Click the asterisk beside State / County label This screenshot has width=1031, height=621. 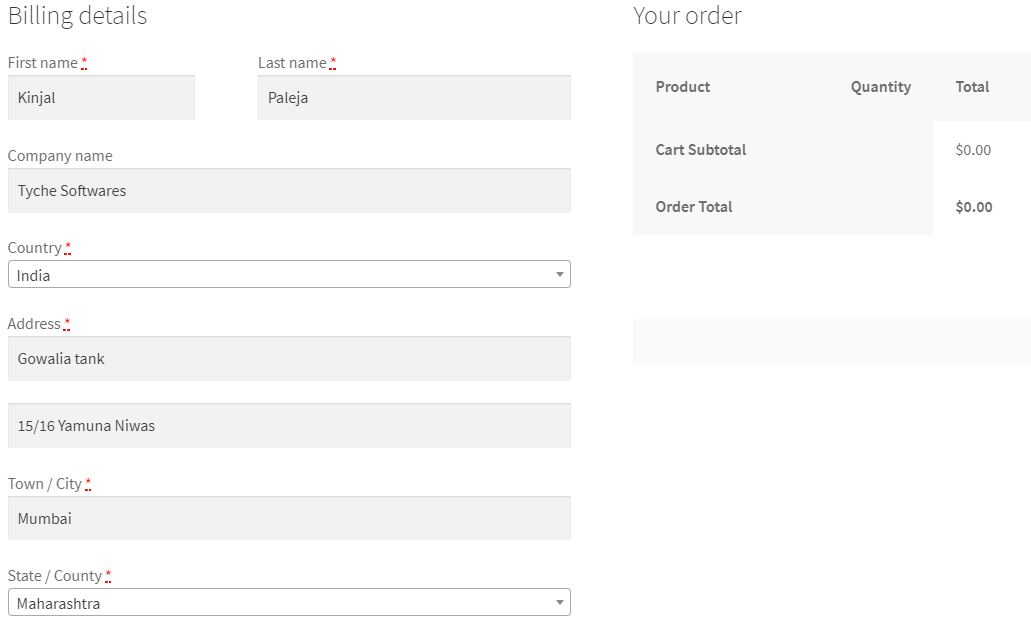[108, 576]
